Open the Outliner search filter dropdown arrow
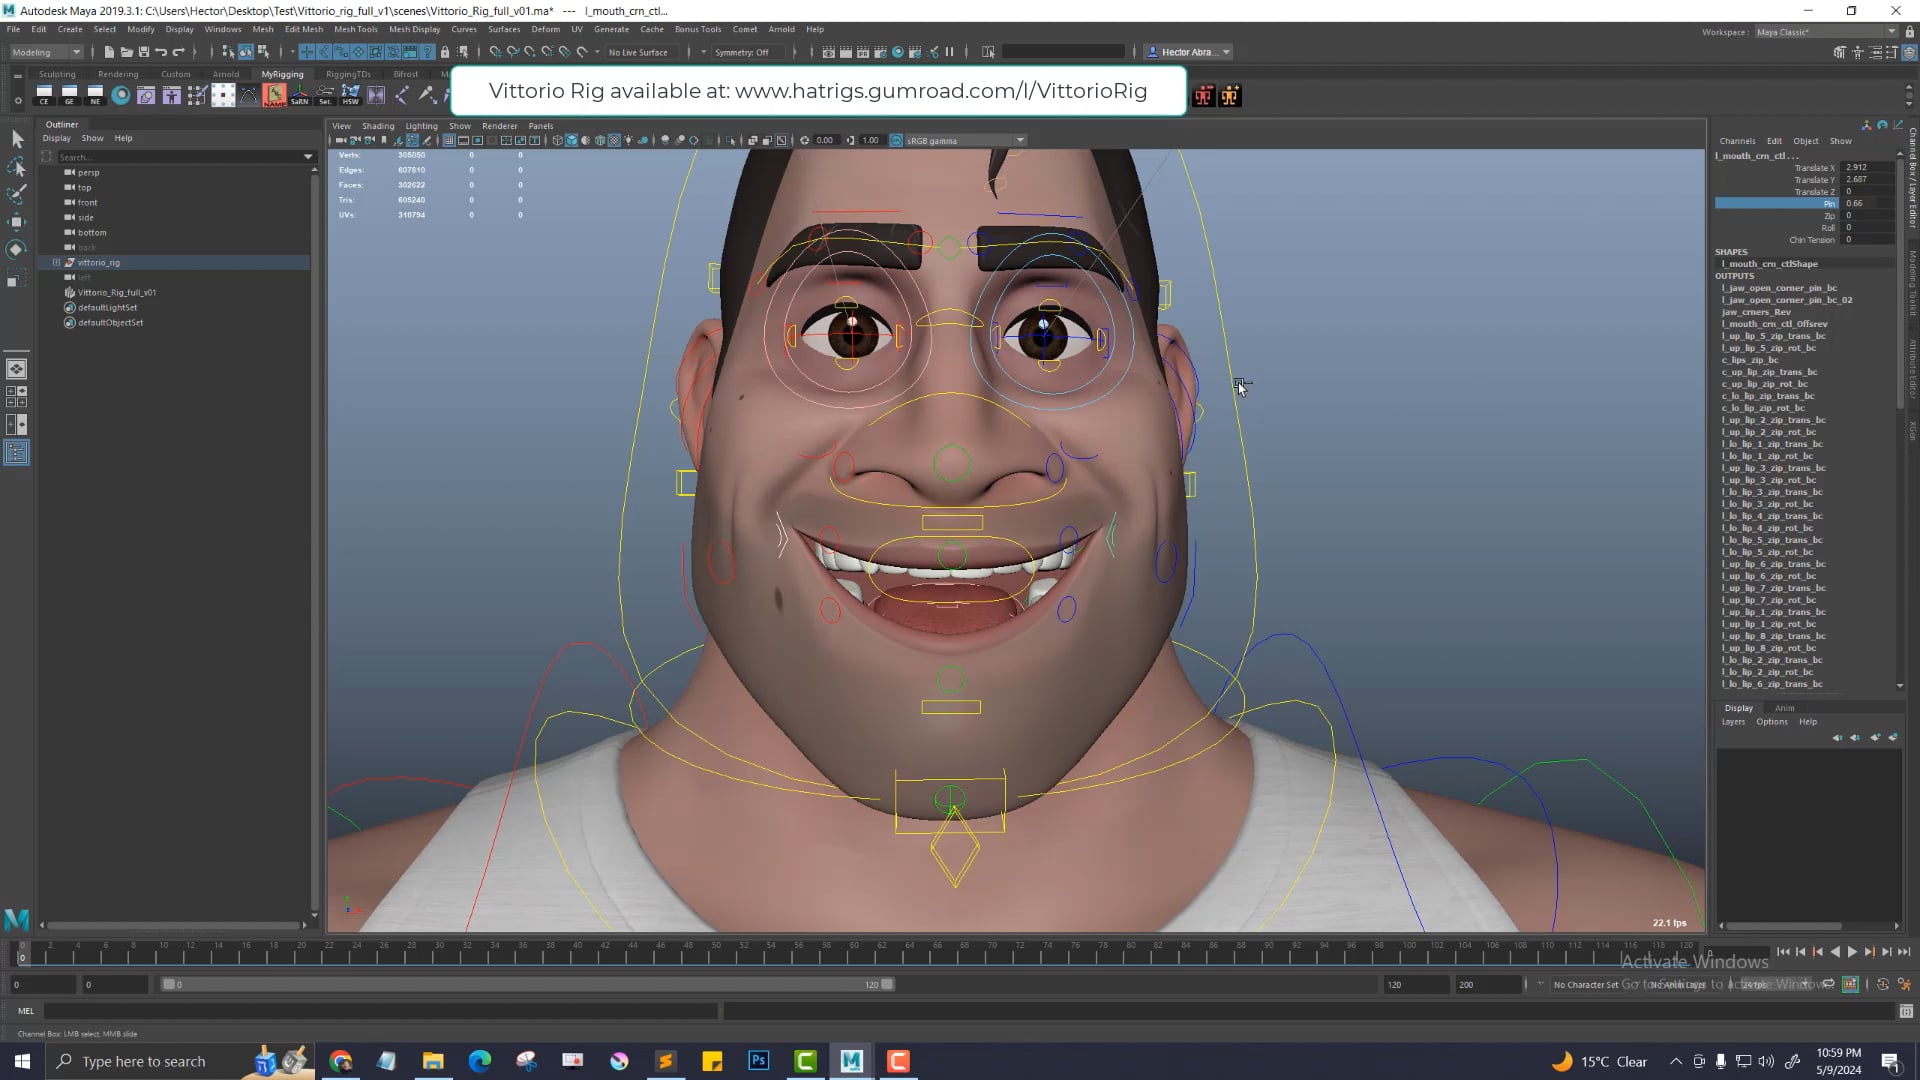 pos(308,157)
